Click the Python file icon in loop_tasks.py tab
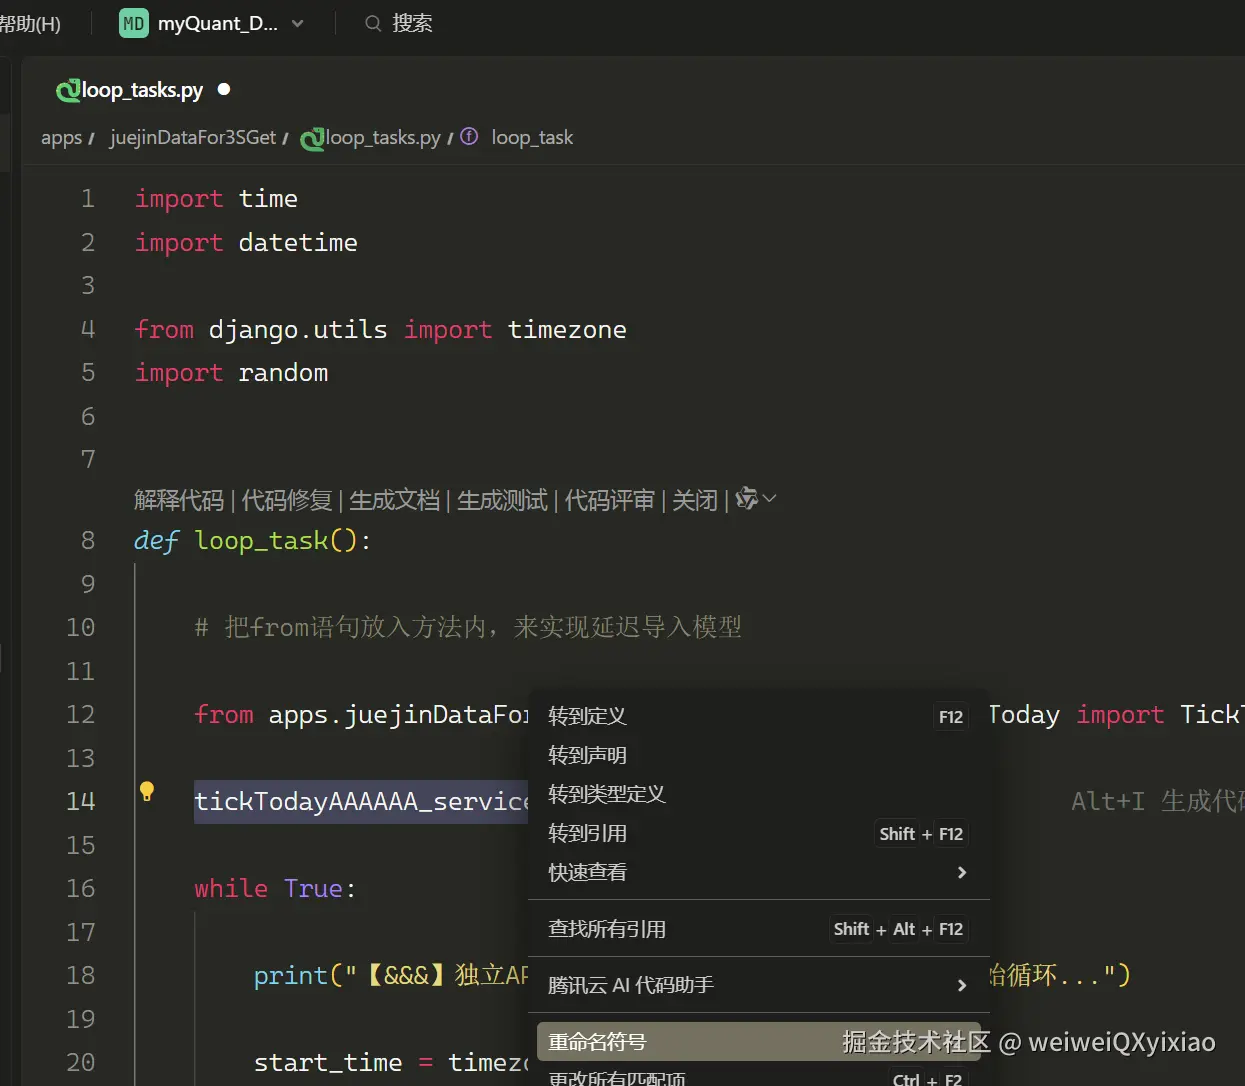The height and width of the screenshot is (1086, 1245). (68, 91)
